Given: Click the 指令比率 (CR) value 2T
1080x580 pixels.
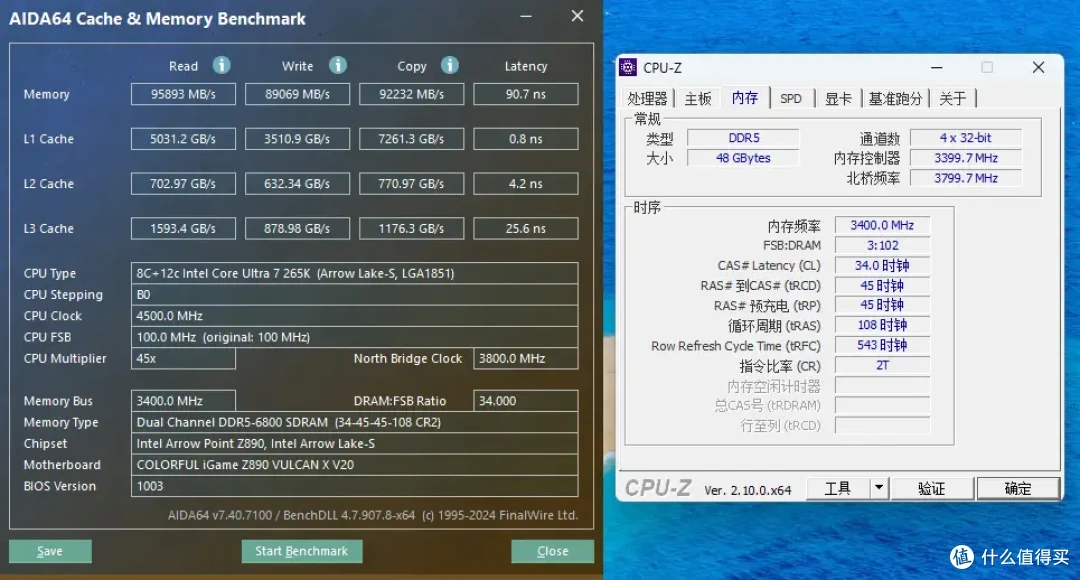Looking at the screenshot, I should 882,366.
